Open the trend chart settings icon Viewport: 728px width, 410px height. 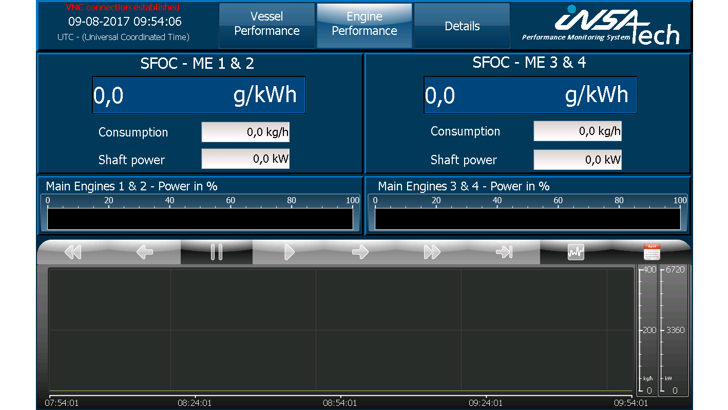[576, 252]
